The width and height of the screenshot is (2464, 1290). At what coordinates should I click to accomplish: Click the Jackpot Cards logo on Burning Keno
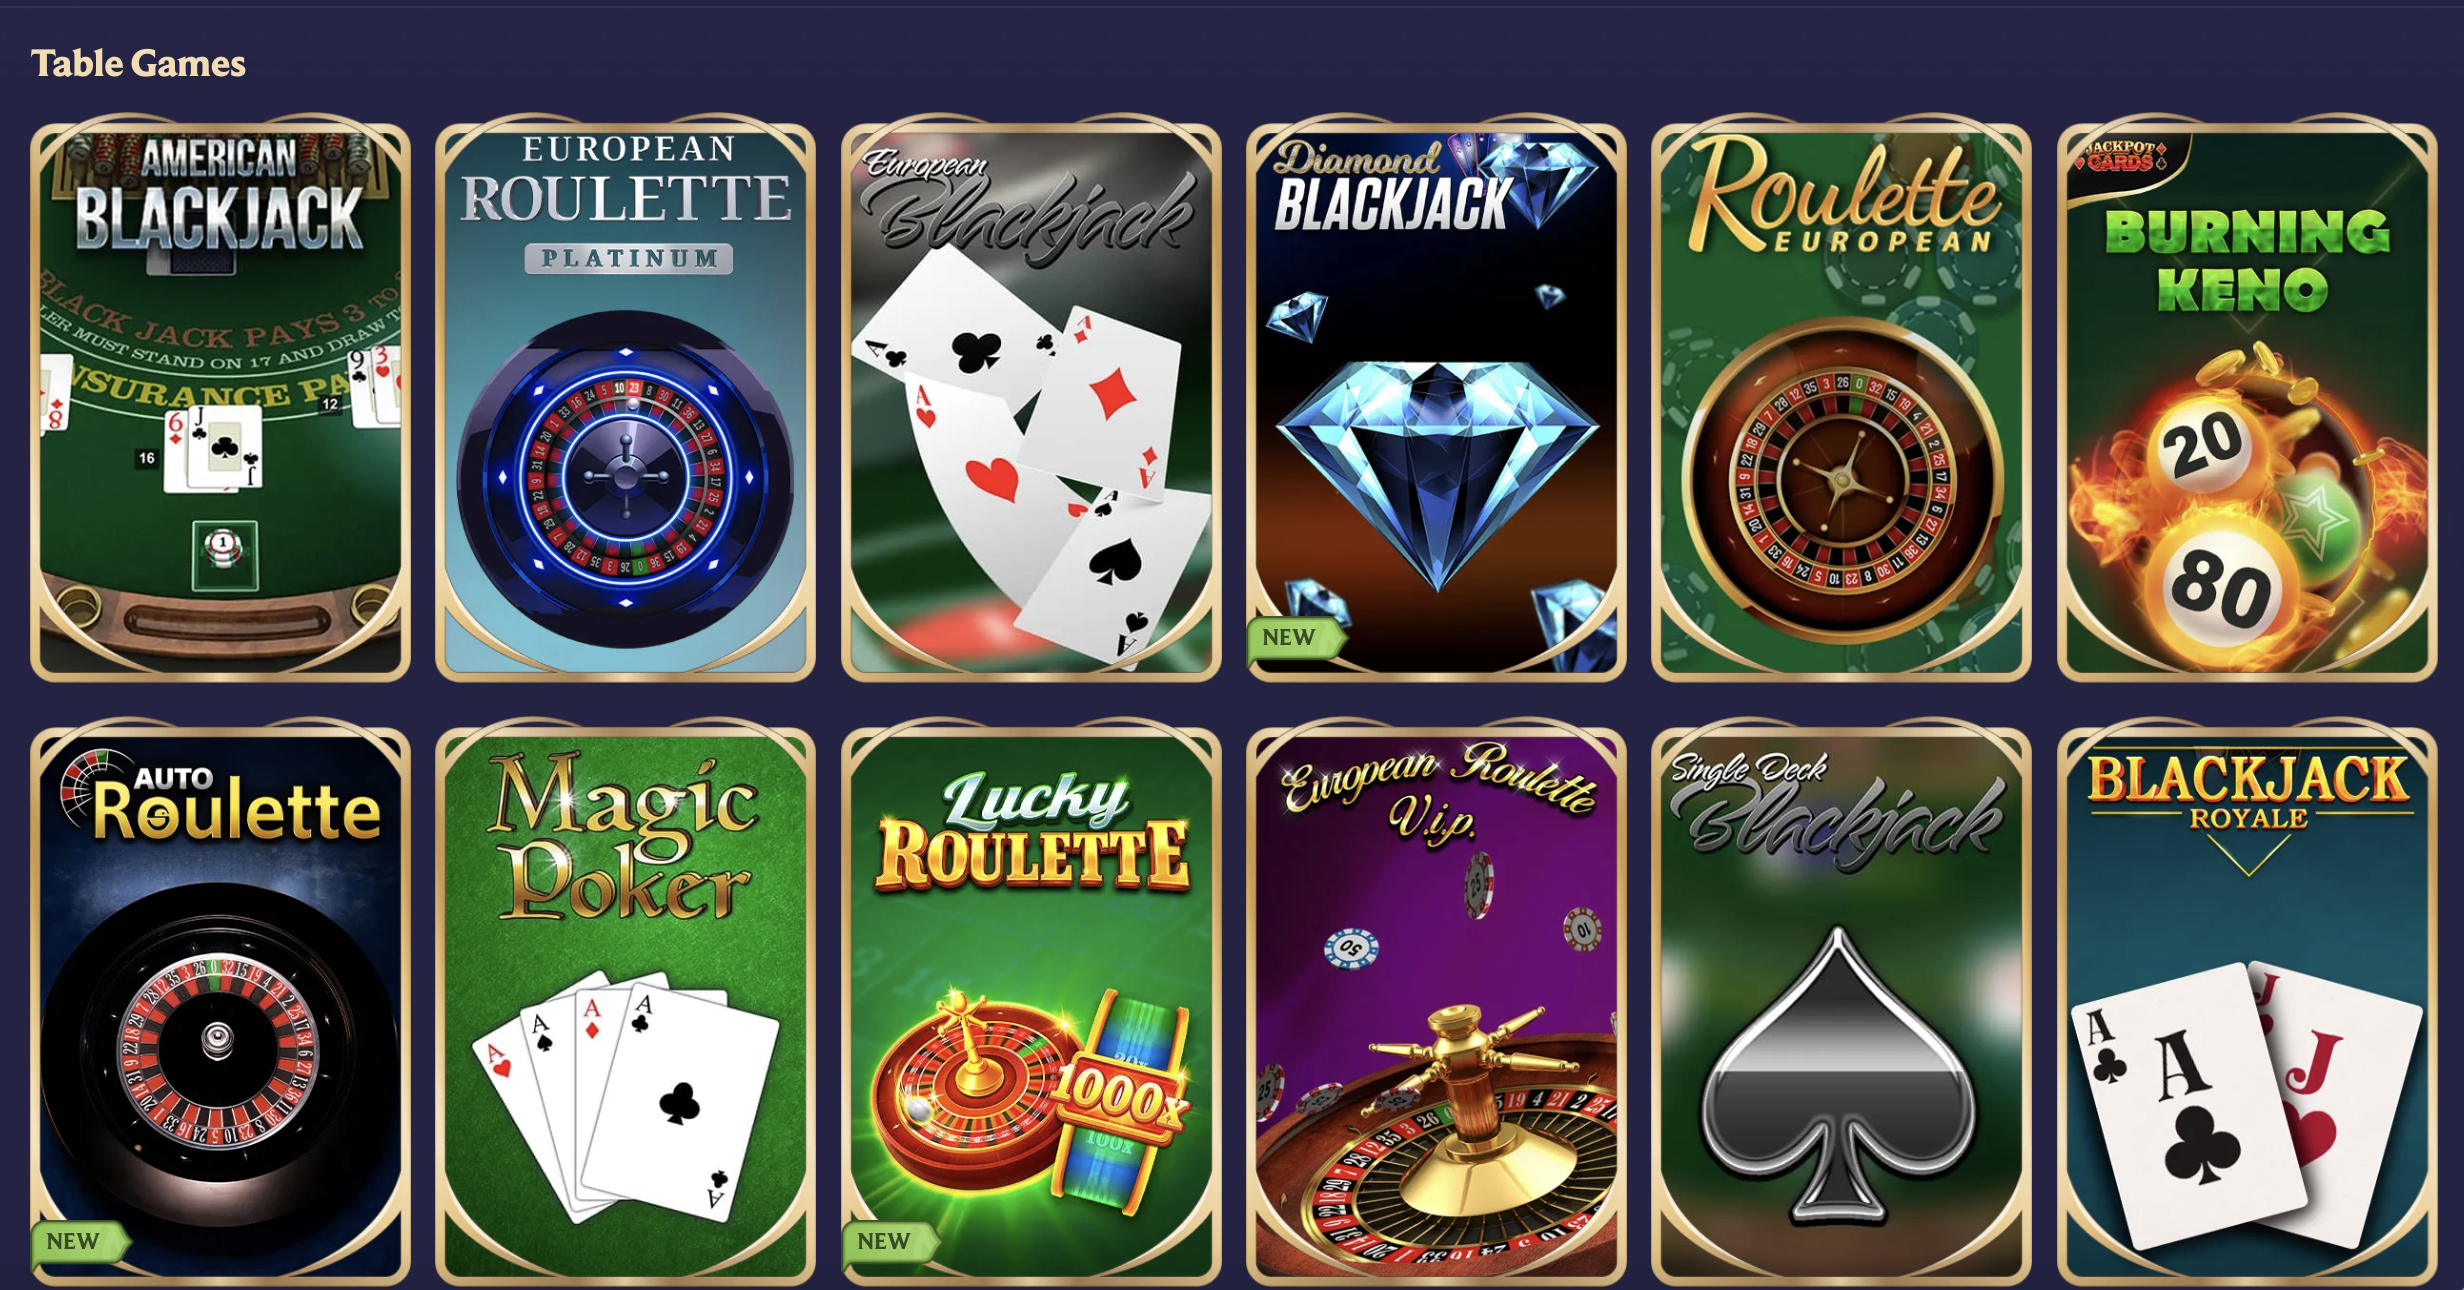2123,156
